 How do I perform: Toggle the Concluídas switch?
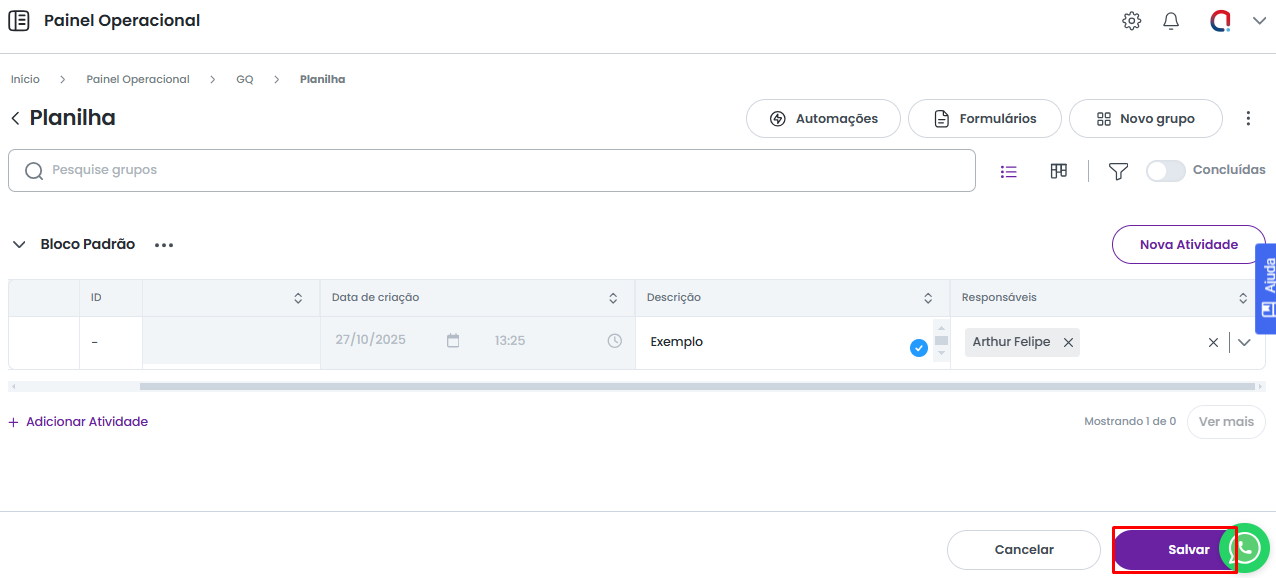coord(1165,171)
